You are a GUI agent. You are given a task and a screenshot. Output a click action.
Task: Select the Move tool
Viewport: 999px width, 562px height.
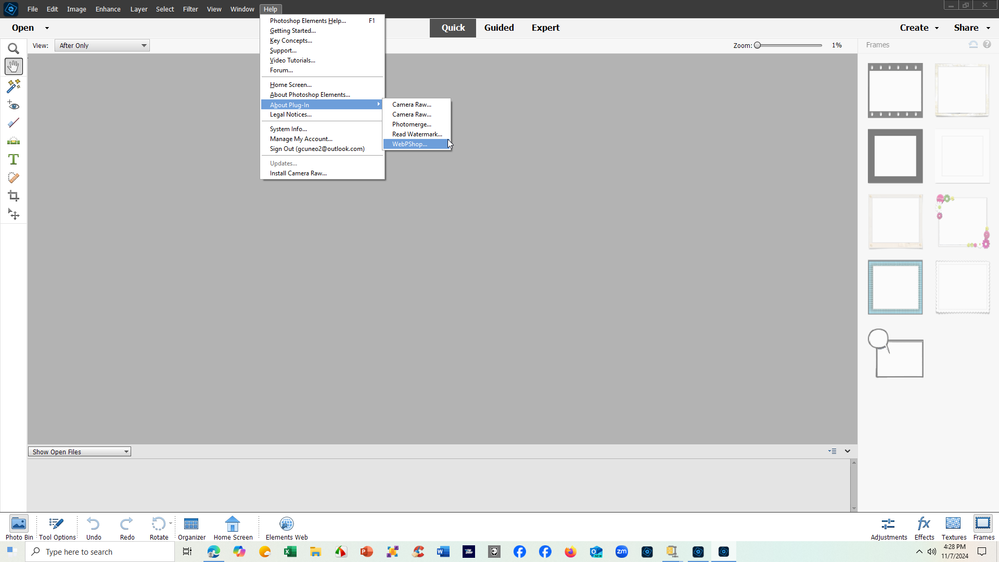13,215
